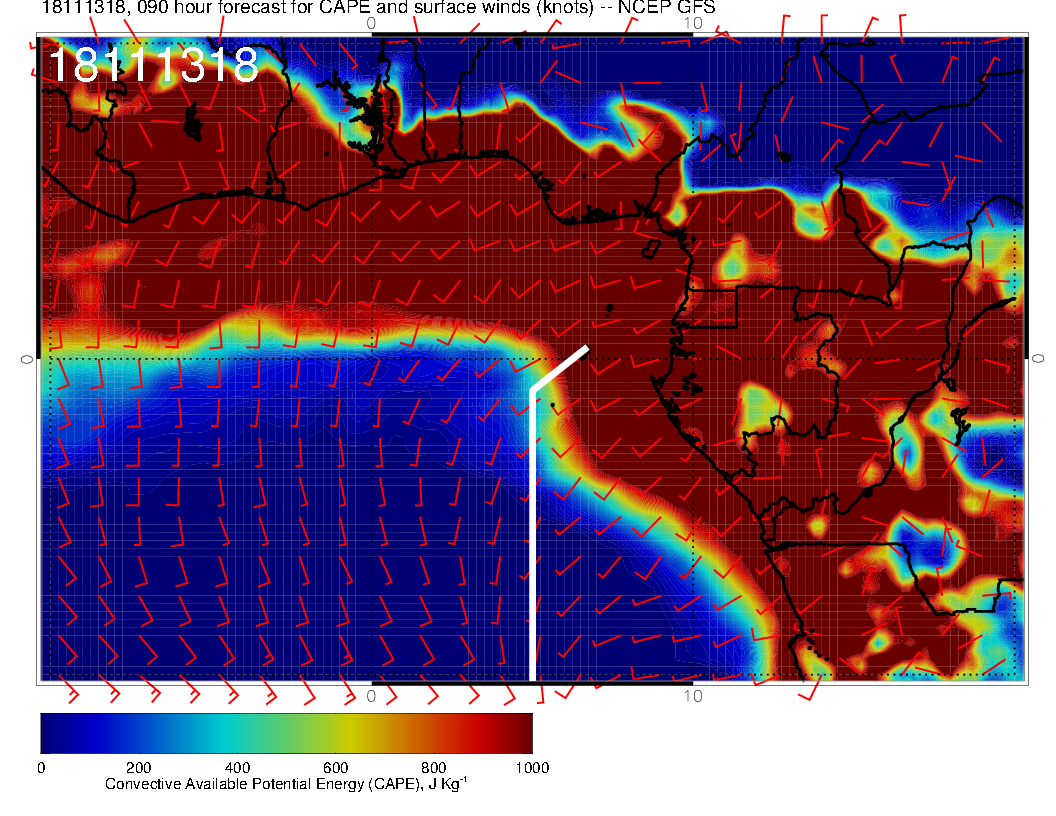Click the "200" tick label under the colorbar
Screen dimensions: 1056x816
click(139, 768)
